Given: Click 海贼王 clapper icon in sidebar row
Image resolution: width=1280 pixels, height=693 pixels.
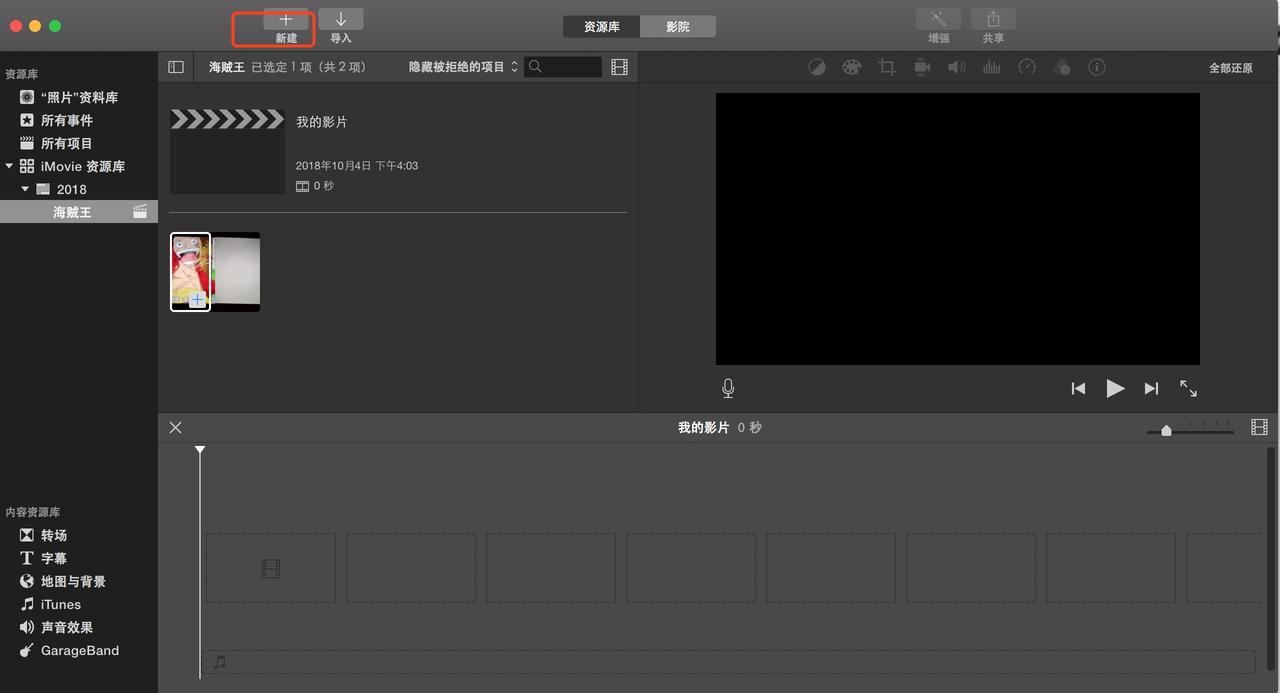Looking at the screenshot, I should click(x=140, y=212).
